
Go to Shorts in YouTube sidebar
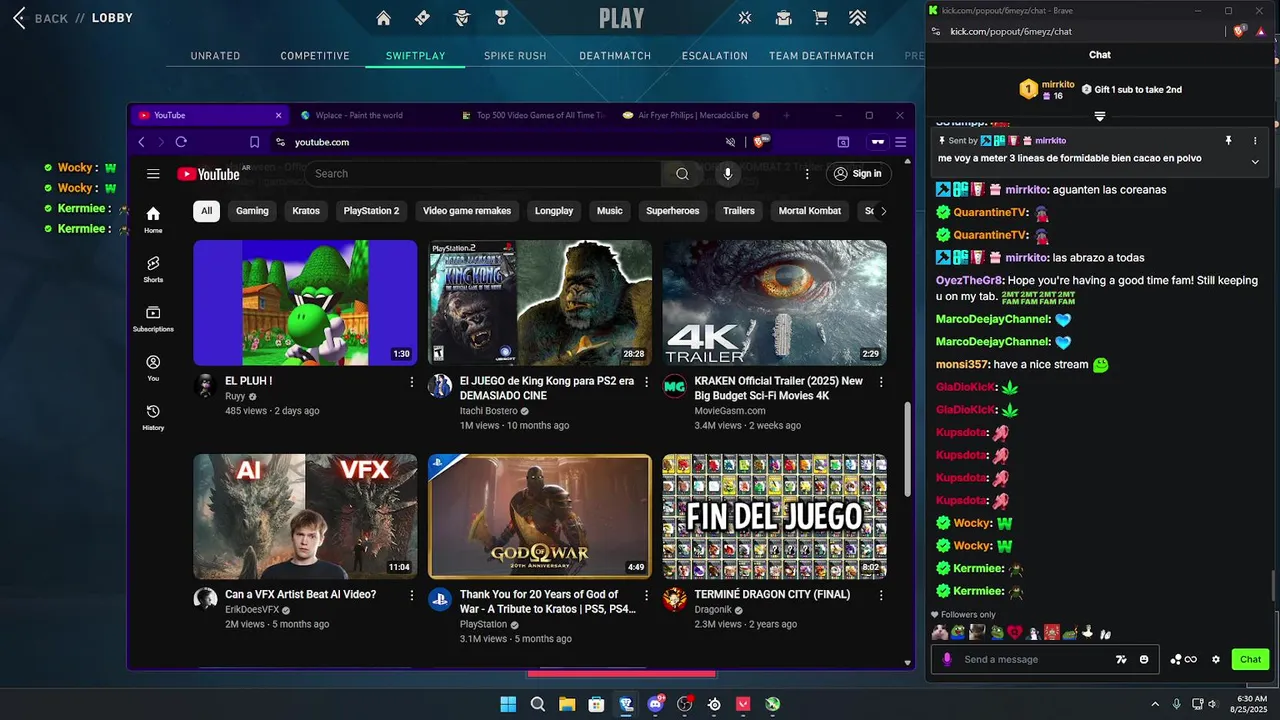tap(153, 268)
